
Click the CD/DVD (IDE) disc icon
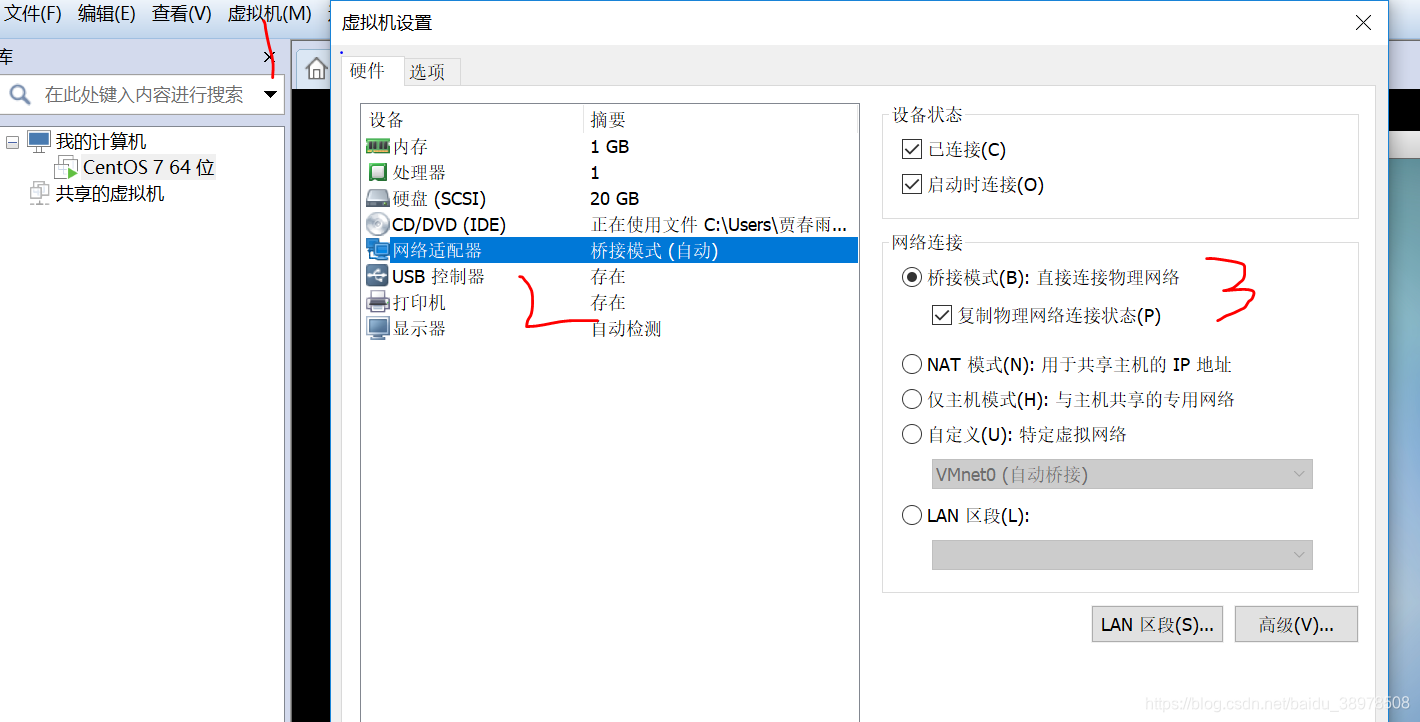tap(378, 225)
